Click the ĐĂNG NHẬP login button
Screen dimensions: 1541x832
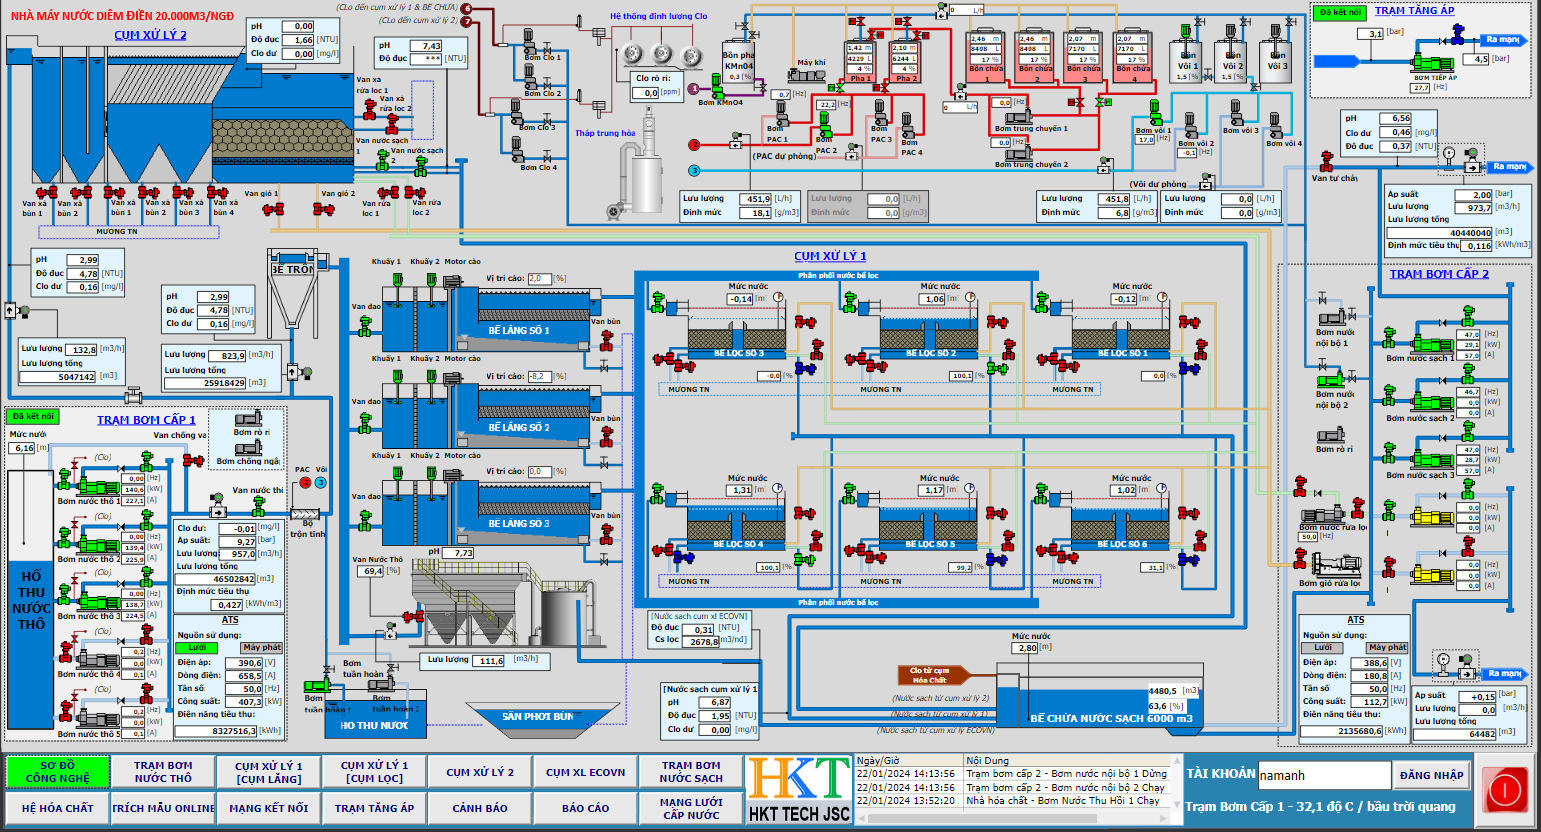[1430, 776]
